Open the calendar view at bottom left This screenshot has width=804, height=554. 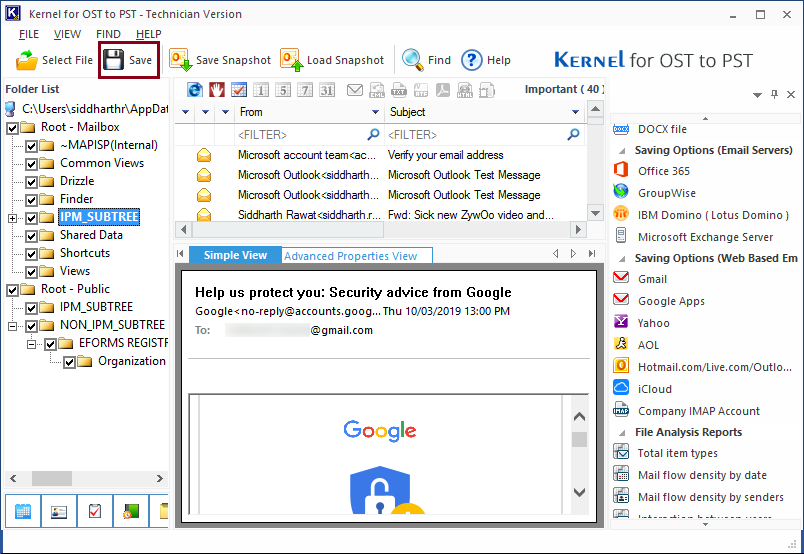point(23,512)
